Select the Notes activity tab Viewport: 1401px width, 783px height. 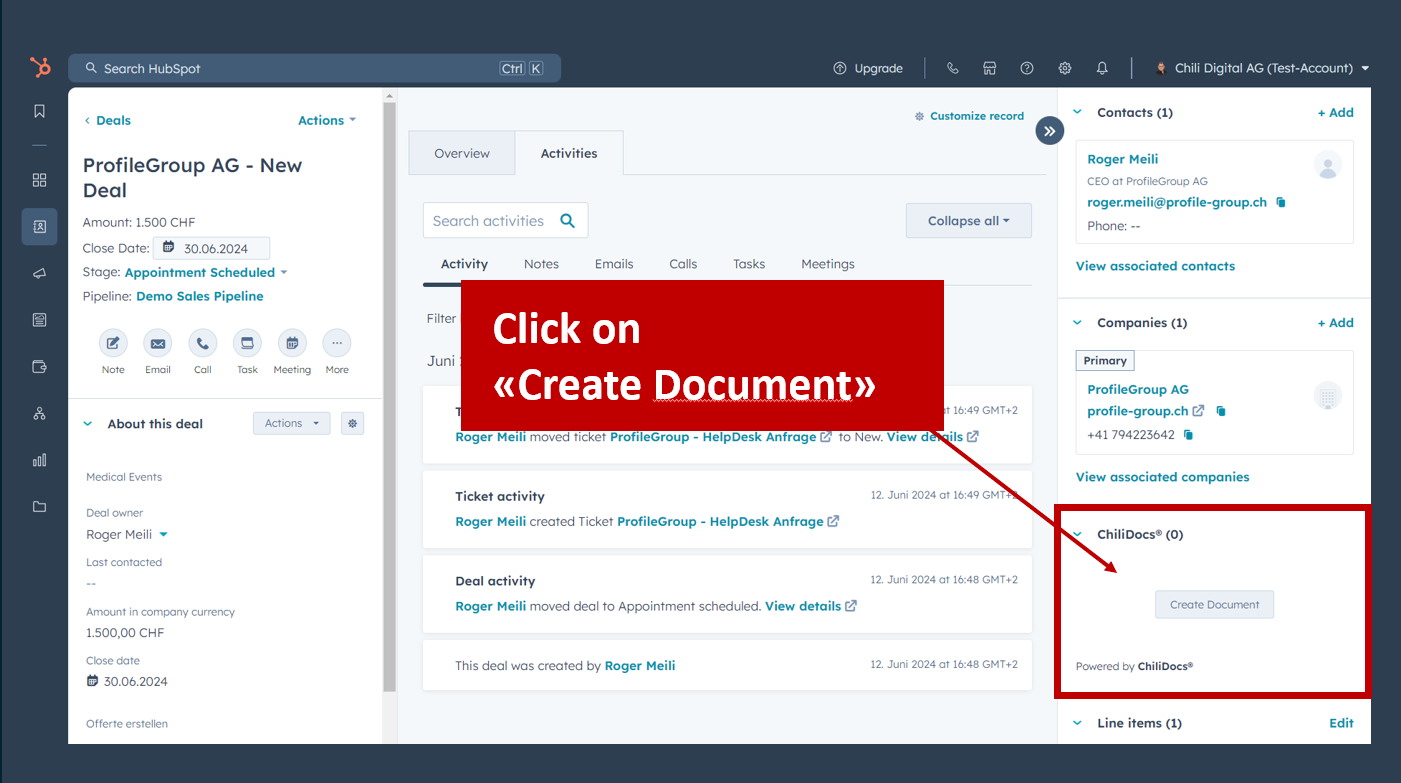541,264
